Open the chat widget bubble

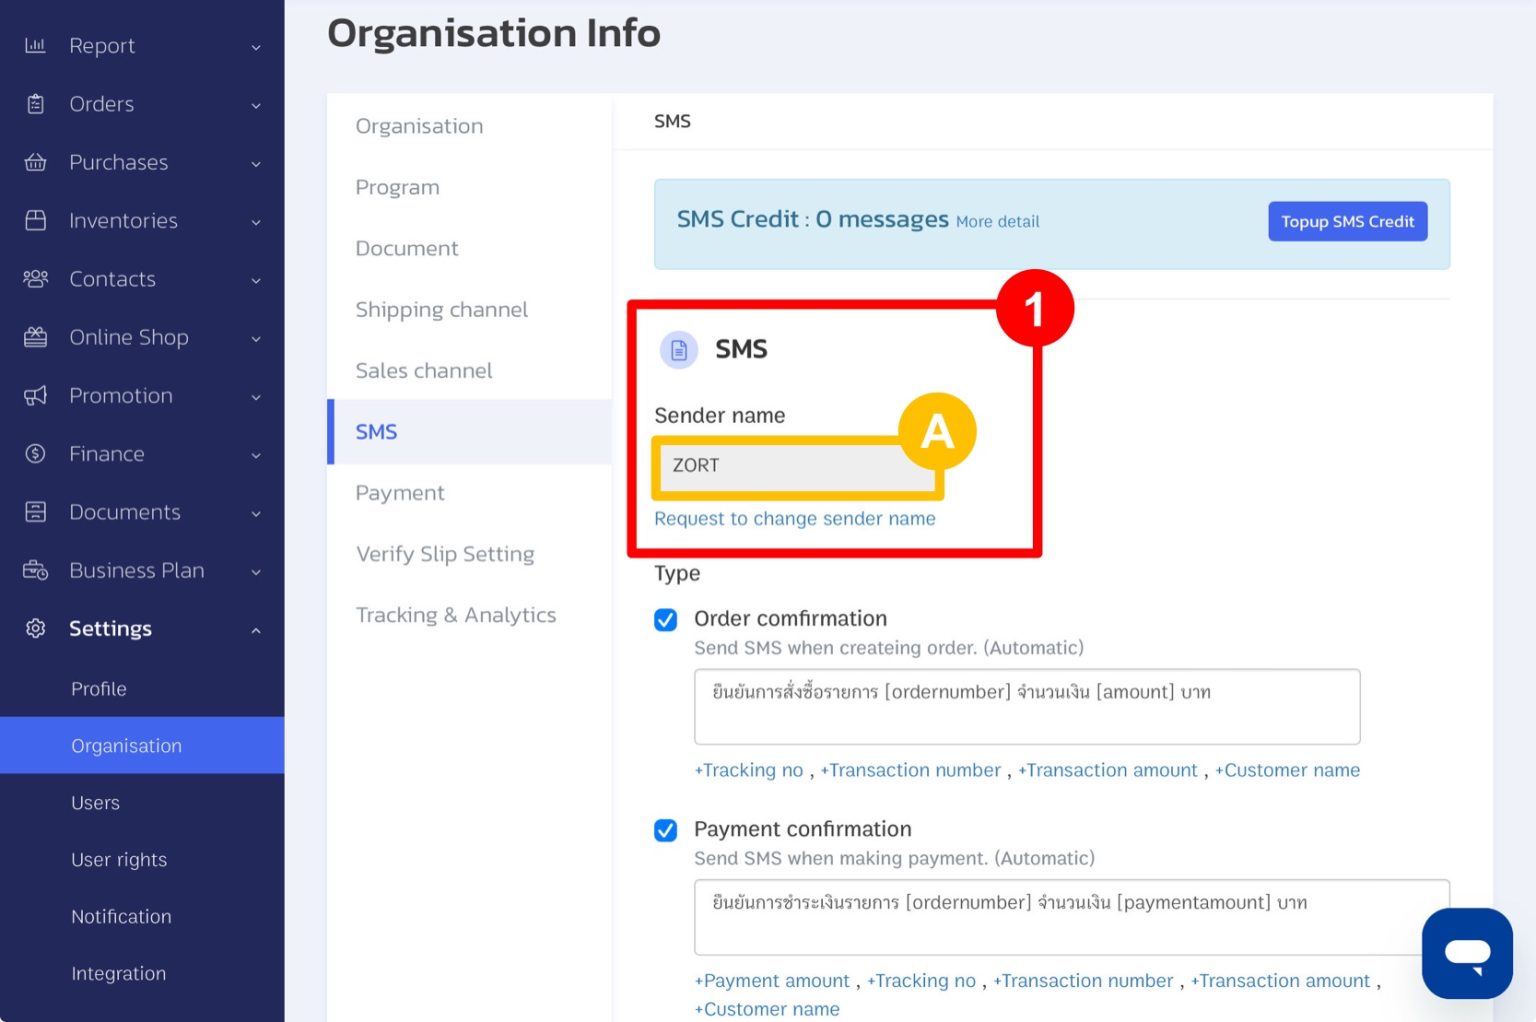click(x=1466, y=952)
